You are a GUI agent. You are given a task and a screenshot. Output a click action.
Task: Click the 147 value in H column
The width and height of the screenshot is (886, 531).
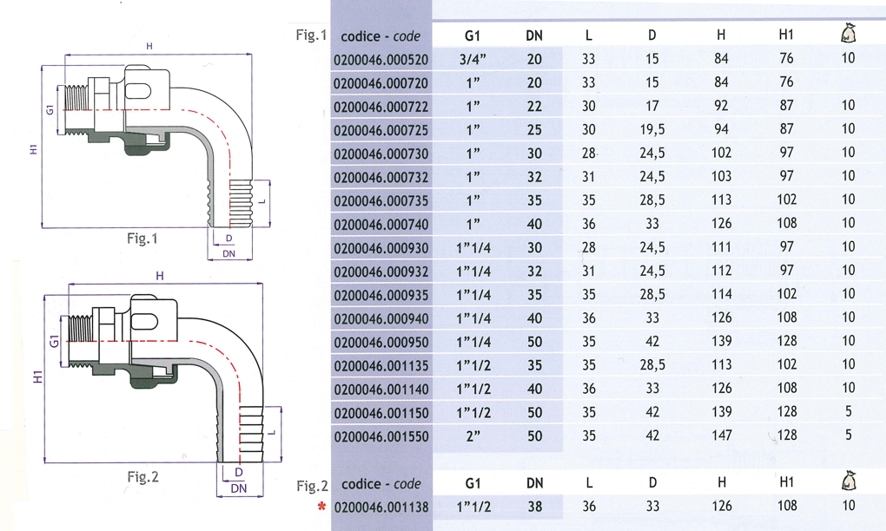[721, 435]
